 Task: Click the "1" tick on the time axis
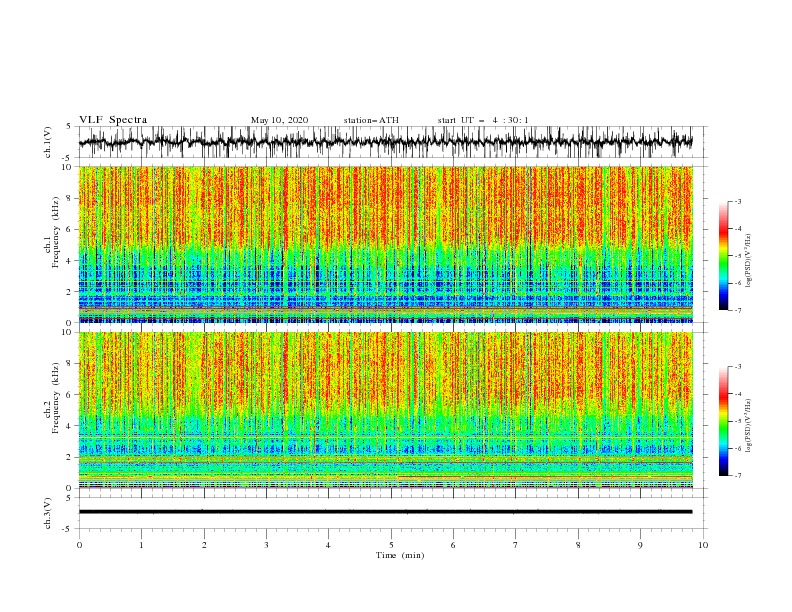[141, 545]
